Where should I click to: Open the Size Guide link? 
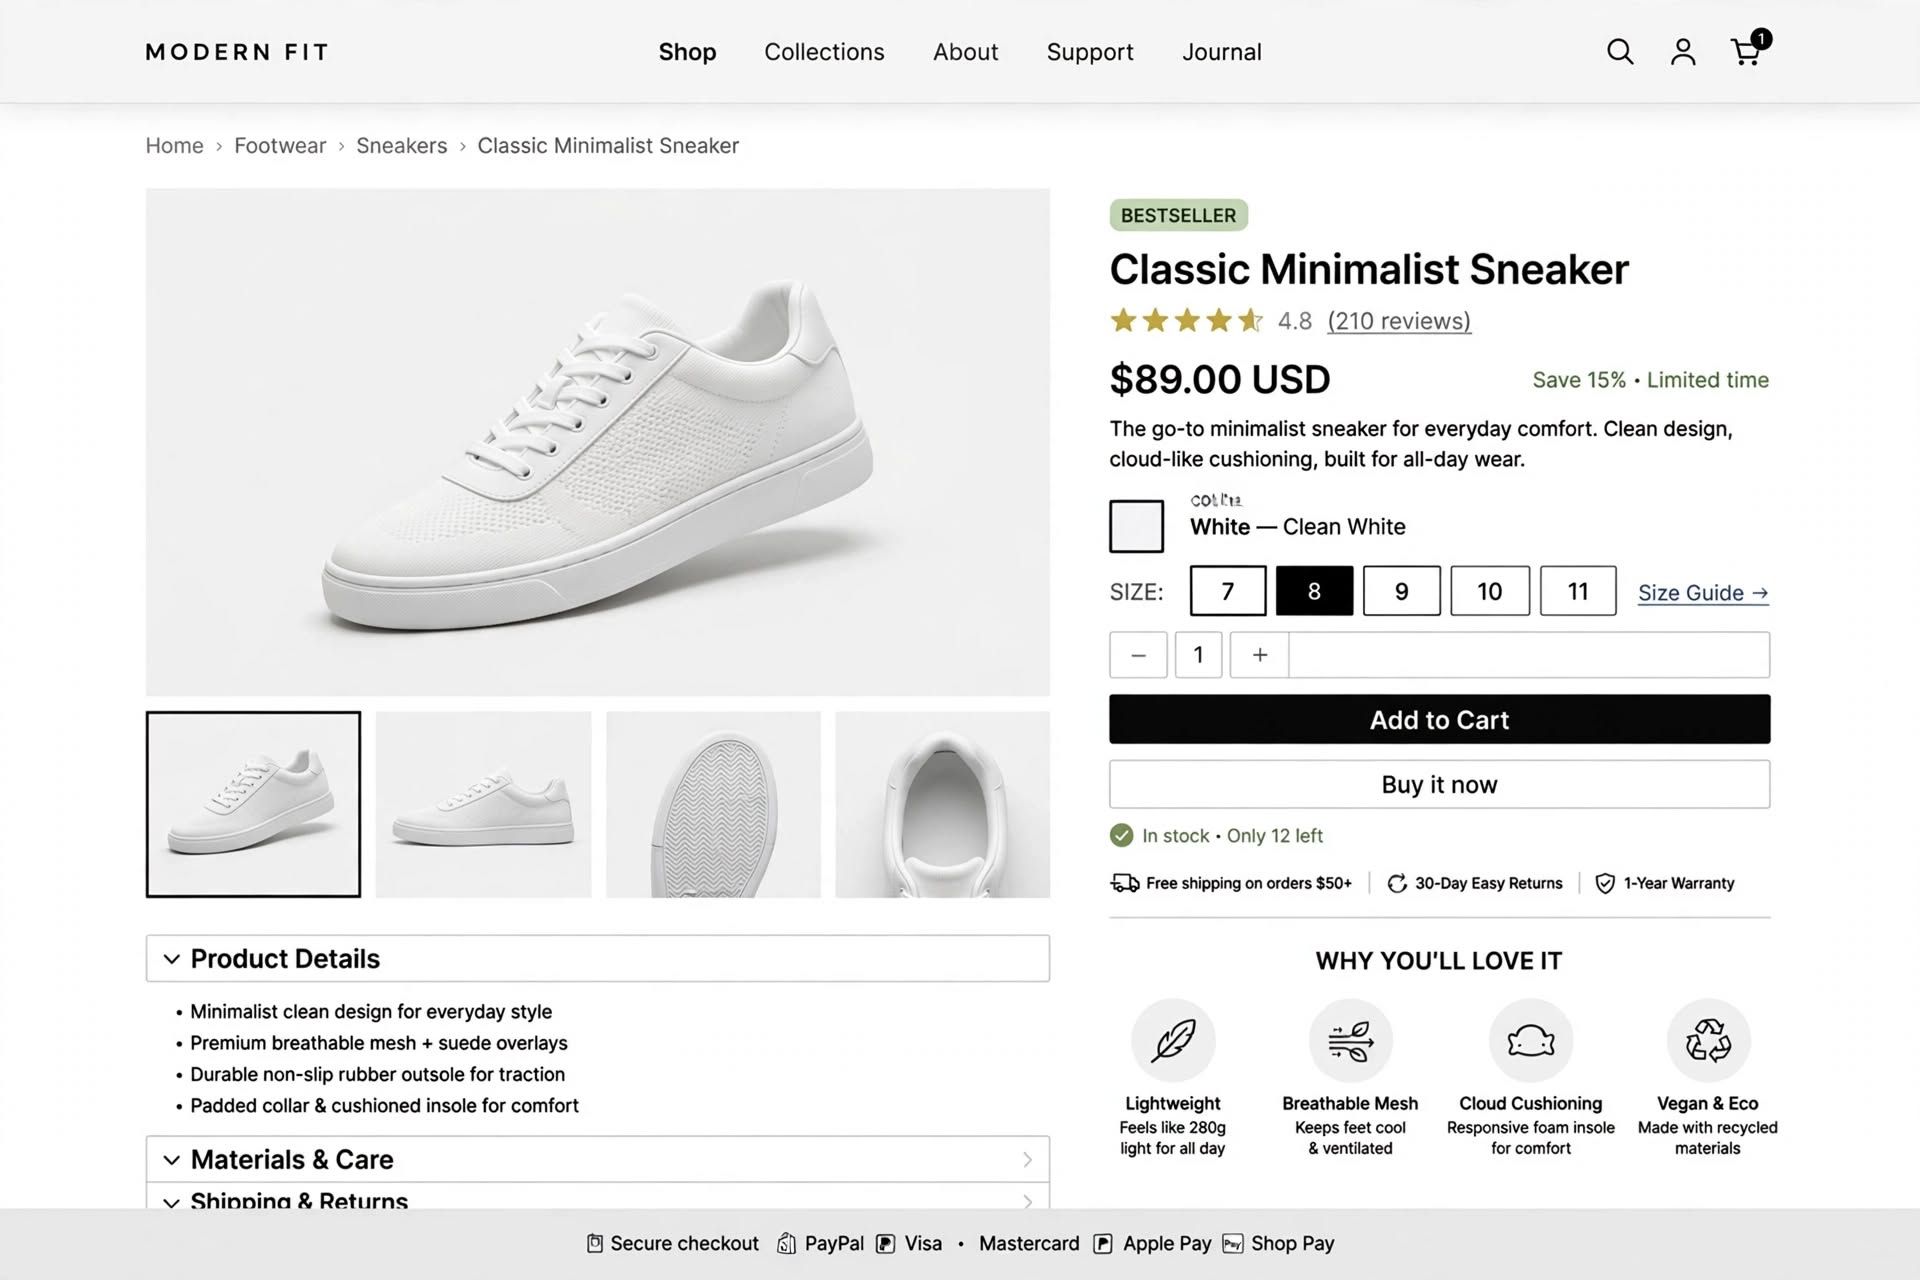pyautogui.click(x=1703, y=593)
